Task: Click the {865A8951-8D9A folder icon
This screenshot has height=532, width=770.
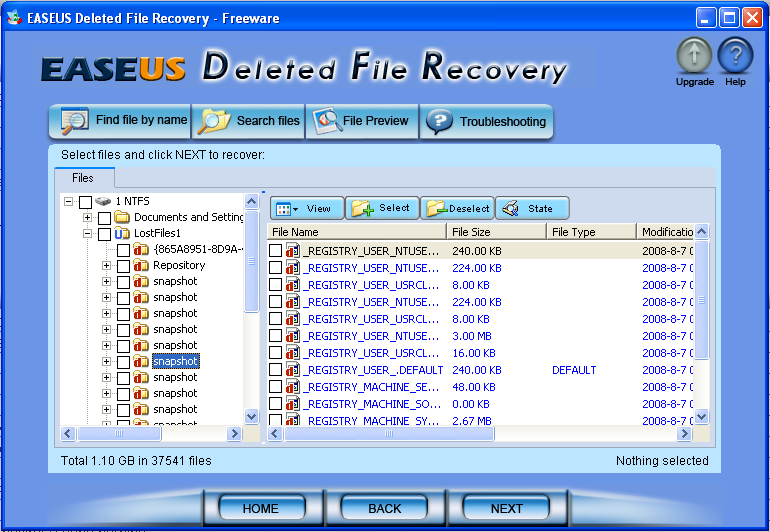Action: (141, 249)
